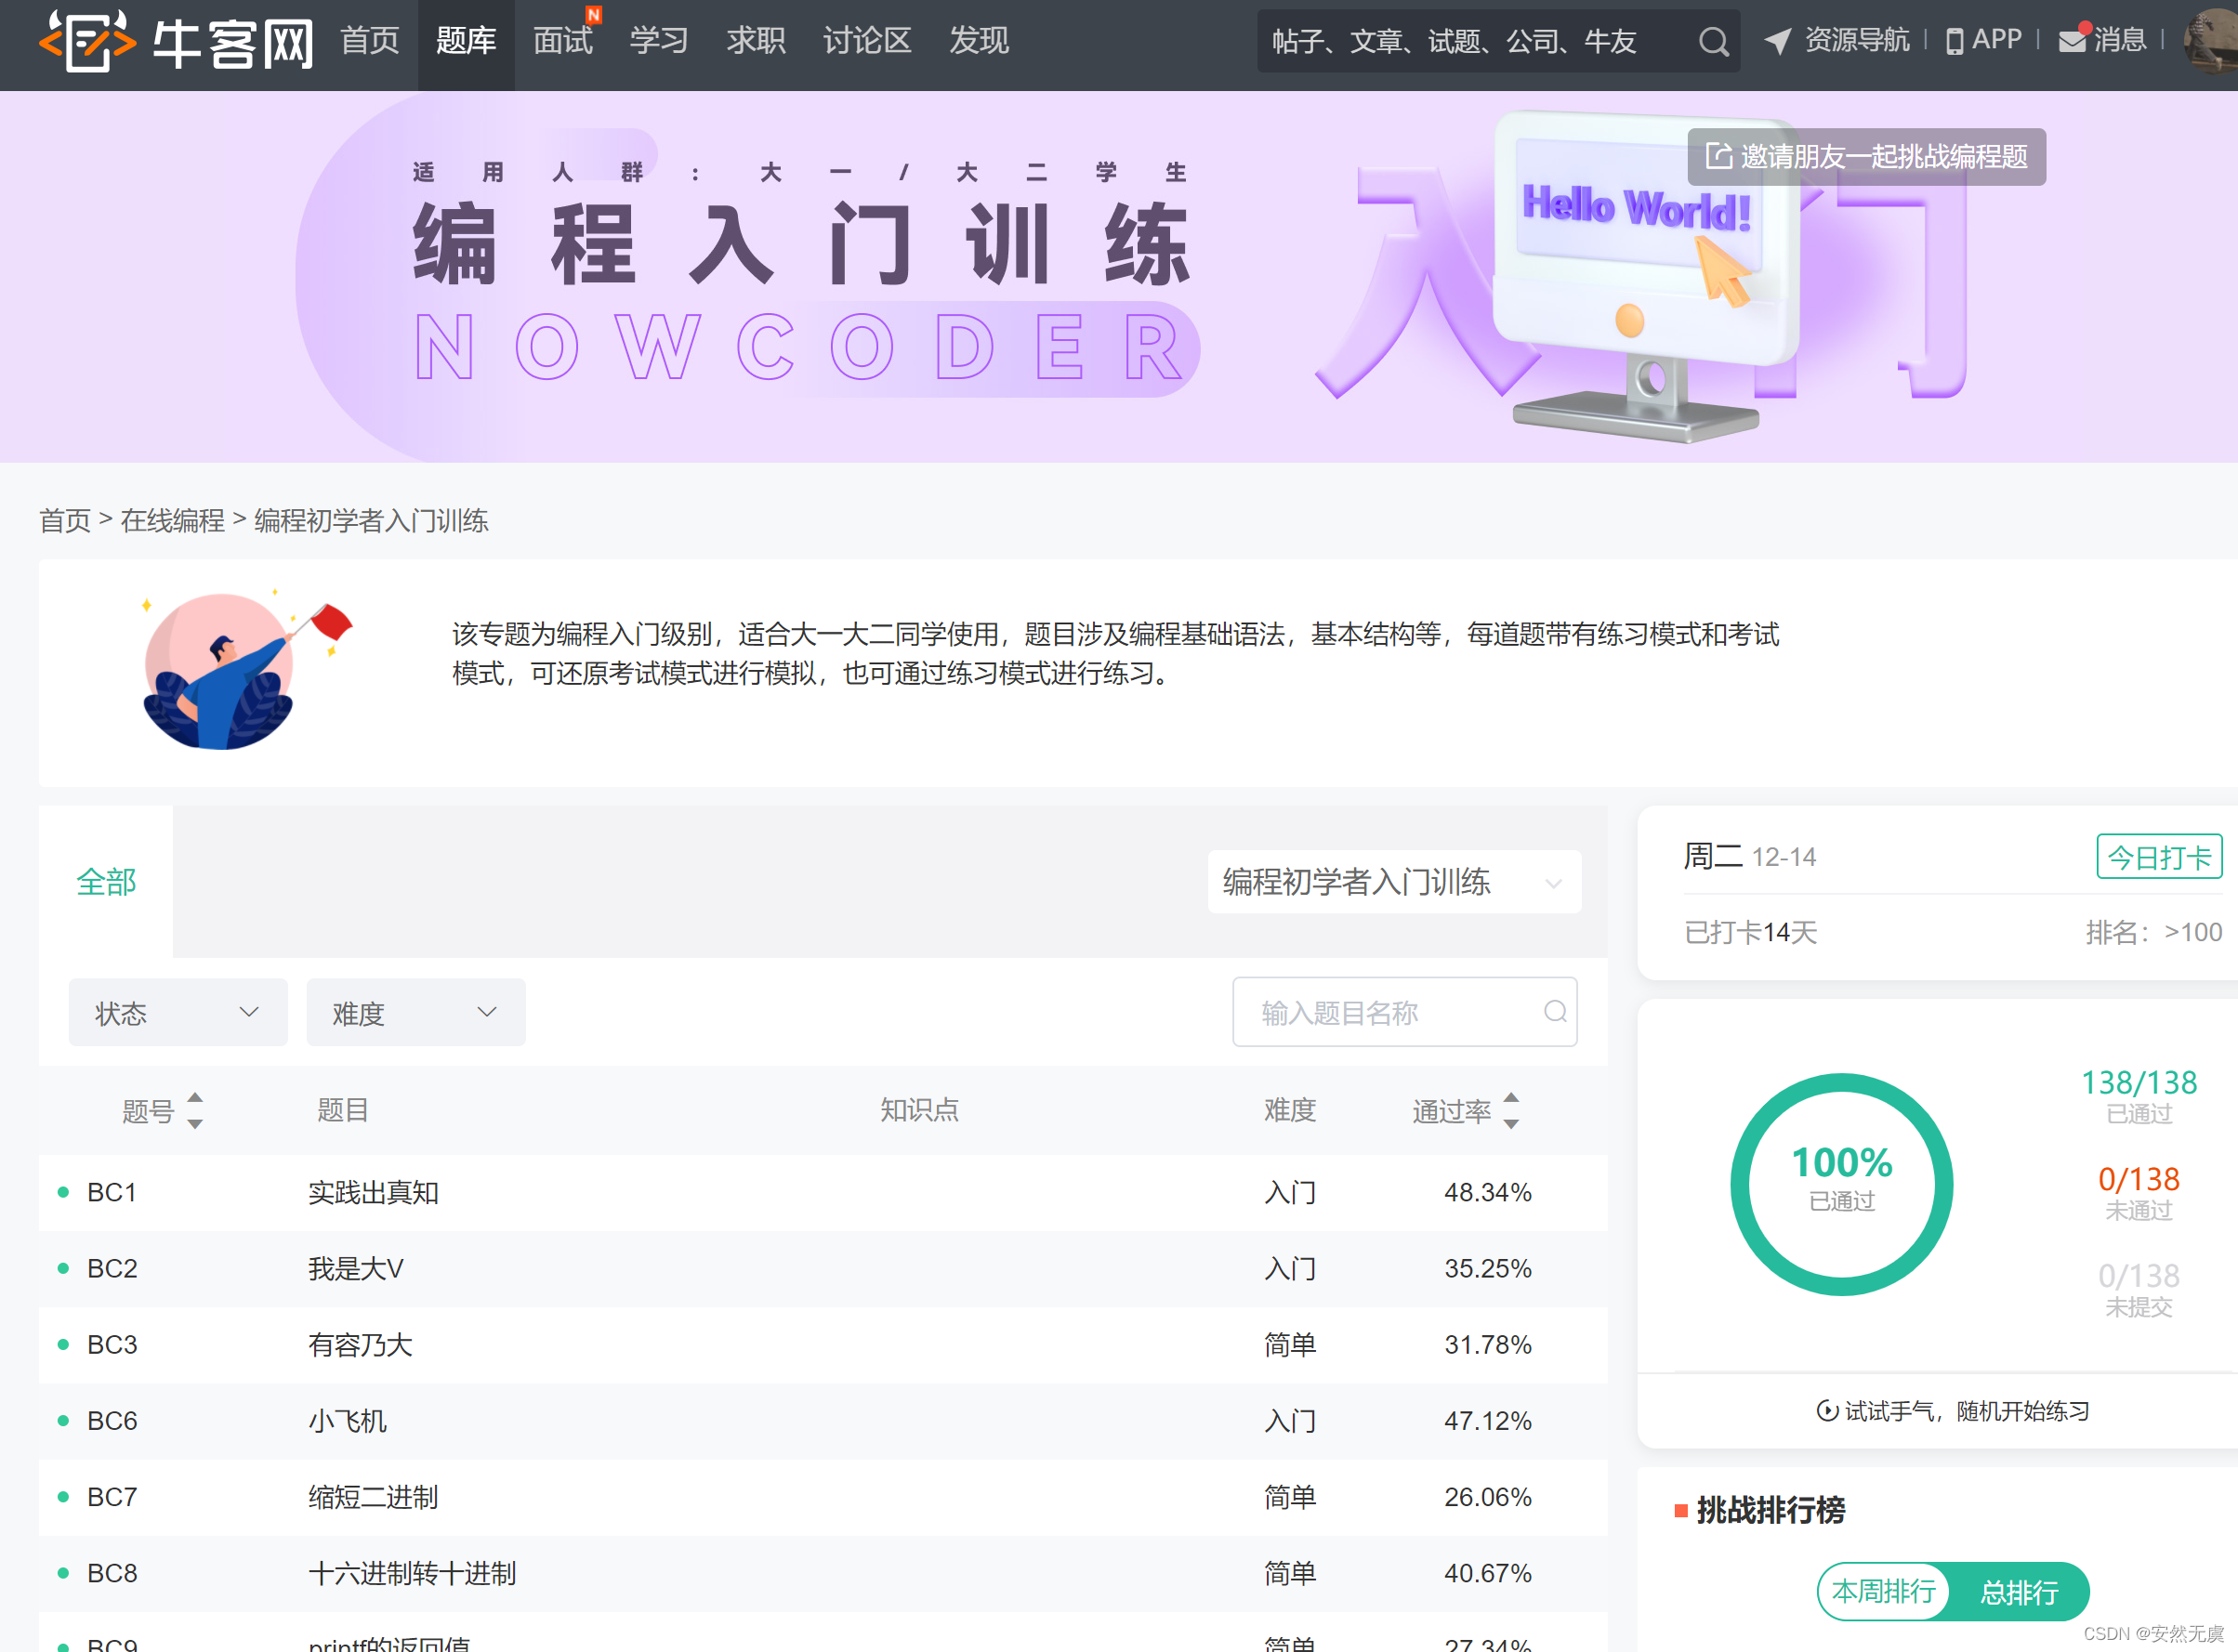Switch to 总排行 ranking toggle
This screenshot has height=1652, width=2238.
[x=2019, y=1591]
